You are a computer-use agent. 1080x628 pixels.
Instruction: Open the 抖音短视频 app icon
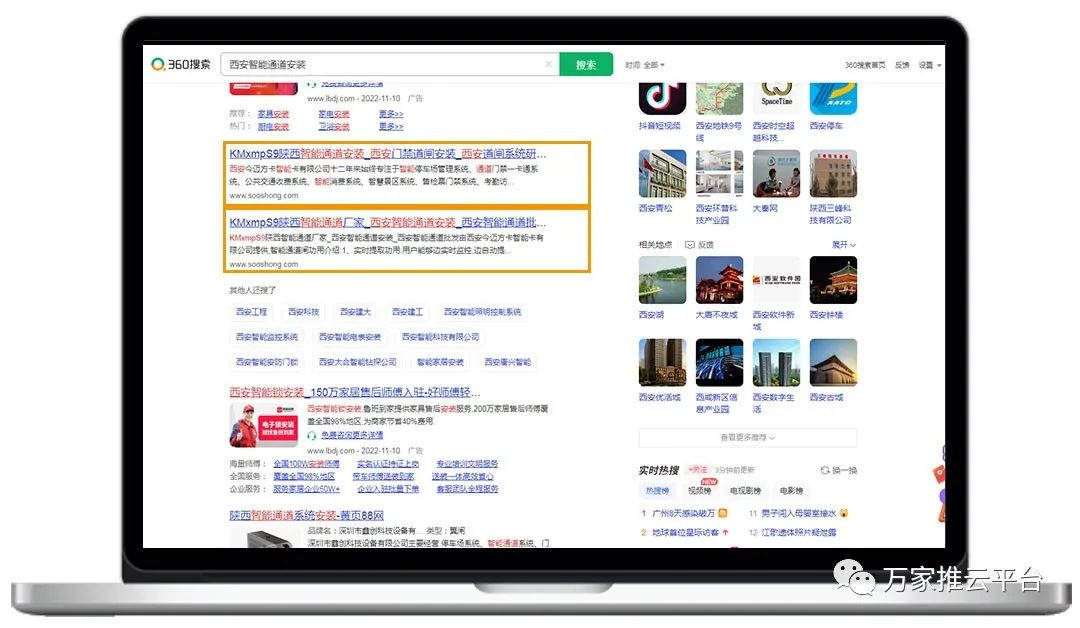pos(662,95)
